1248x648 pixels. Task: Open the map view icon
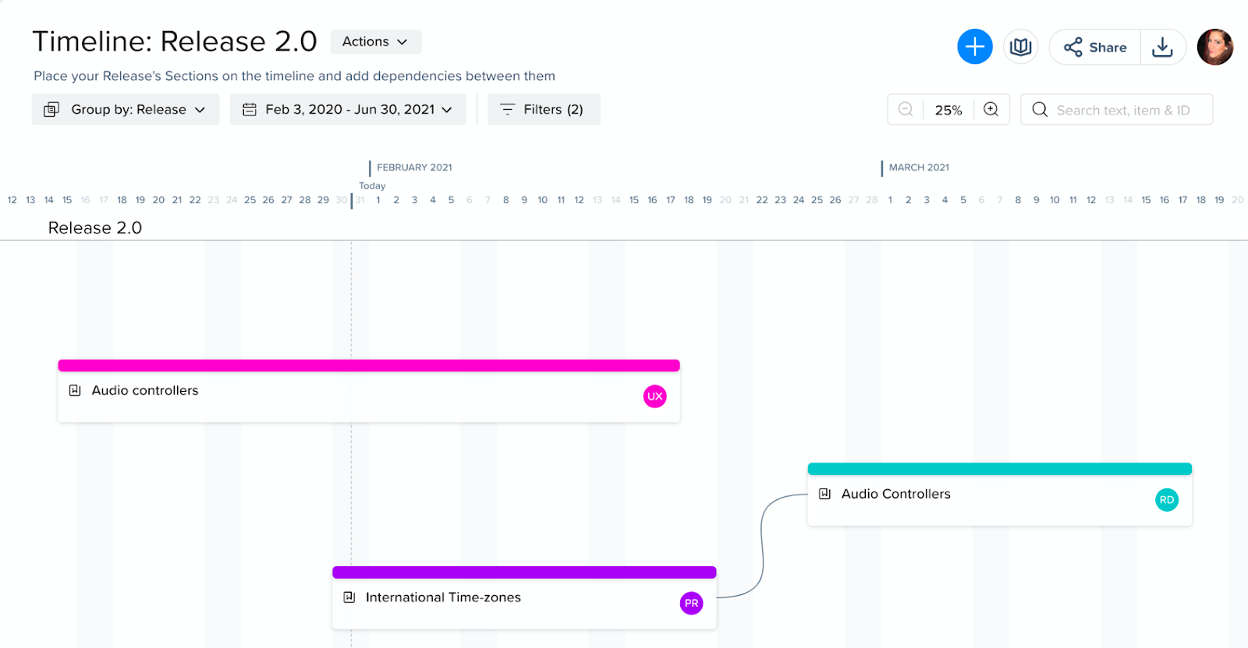coord(1020,47)
